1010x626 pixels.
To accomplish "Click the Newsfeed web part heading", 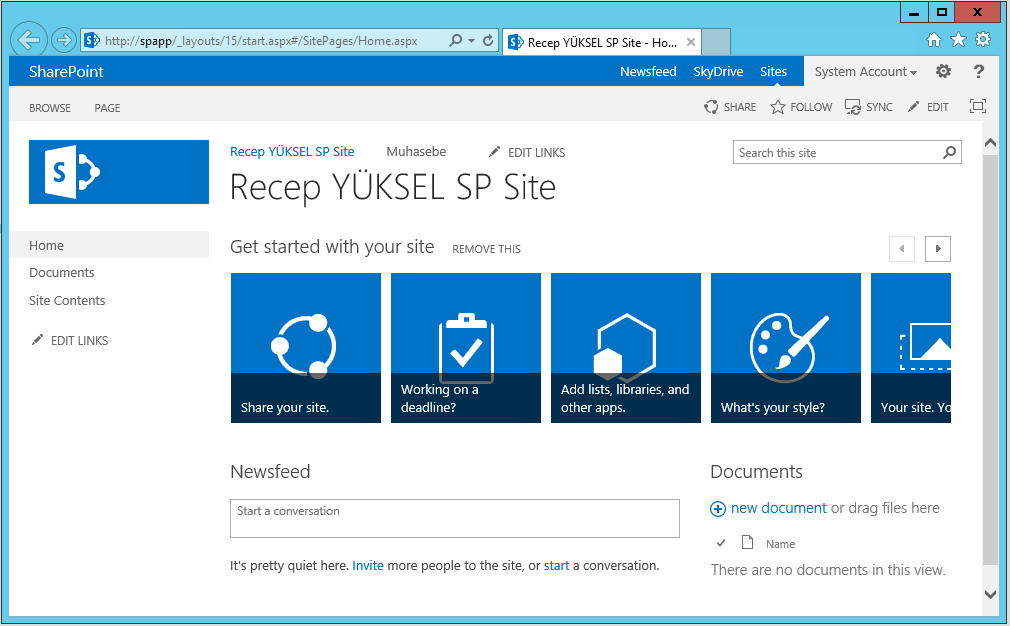I will click(x=270, y=471).
